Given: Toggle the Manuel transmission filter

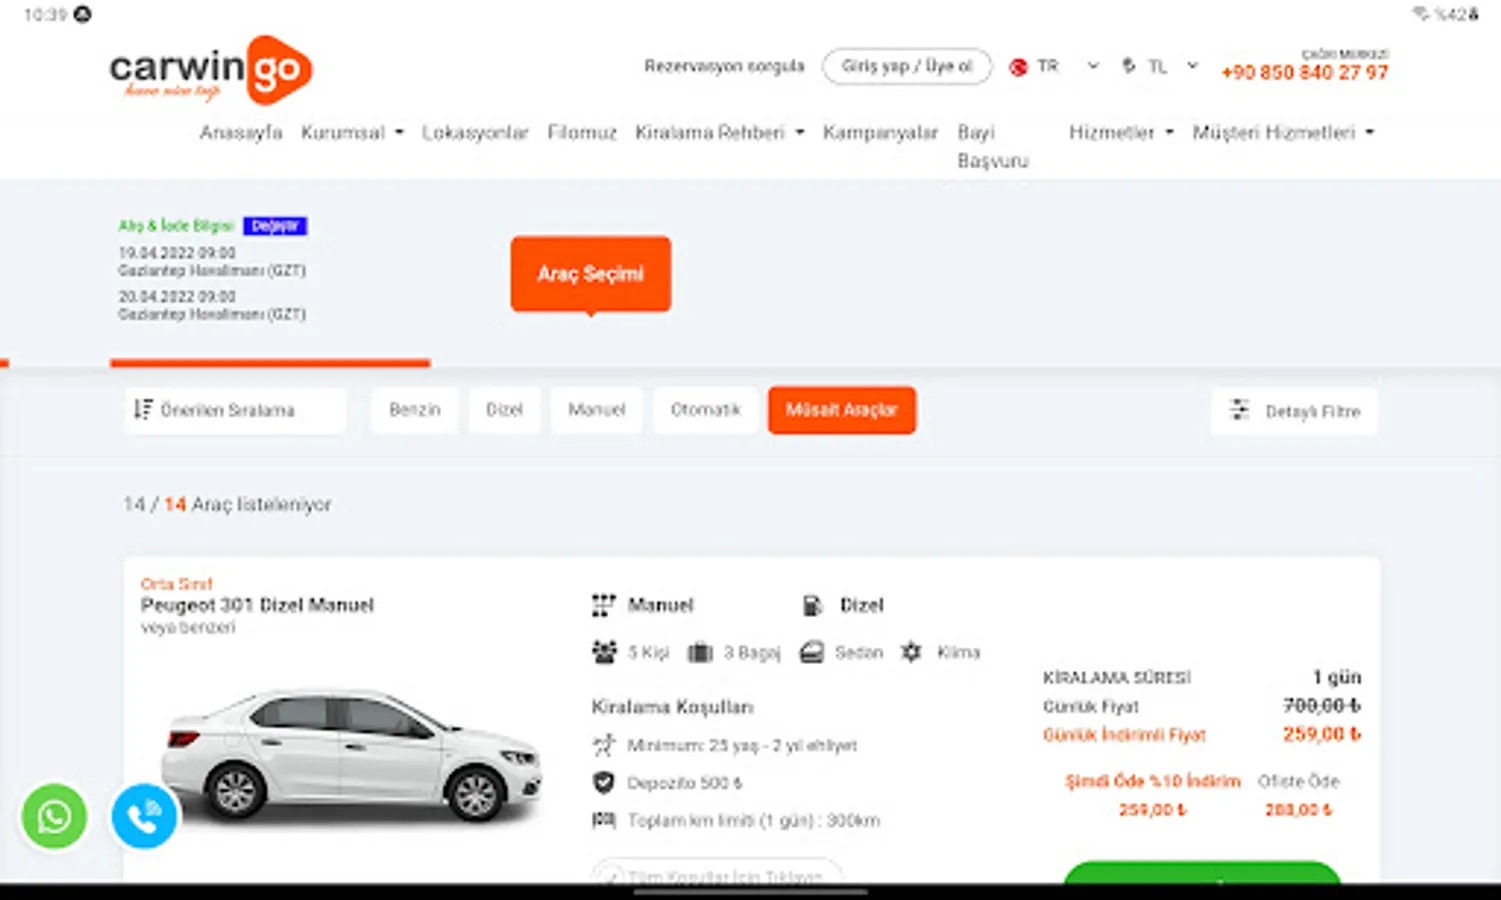Looking at the screenshot, I should point(597,410).
